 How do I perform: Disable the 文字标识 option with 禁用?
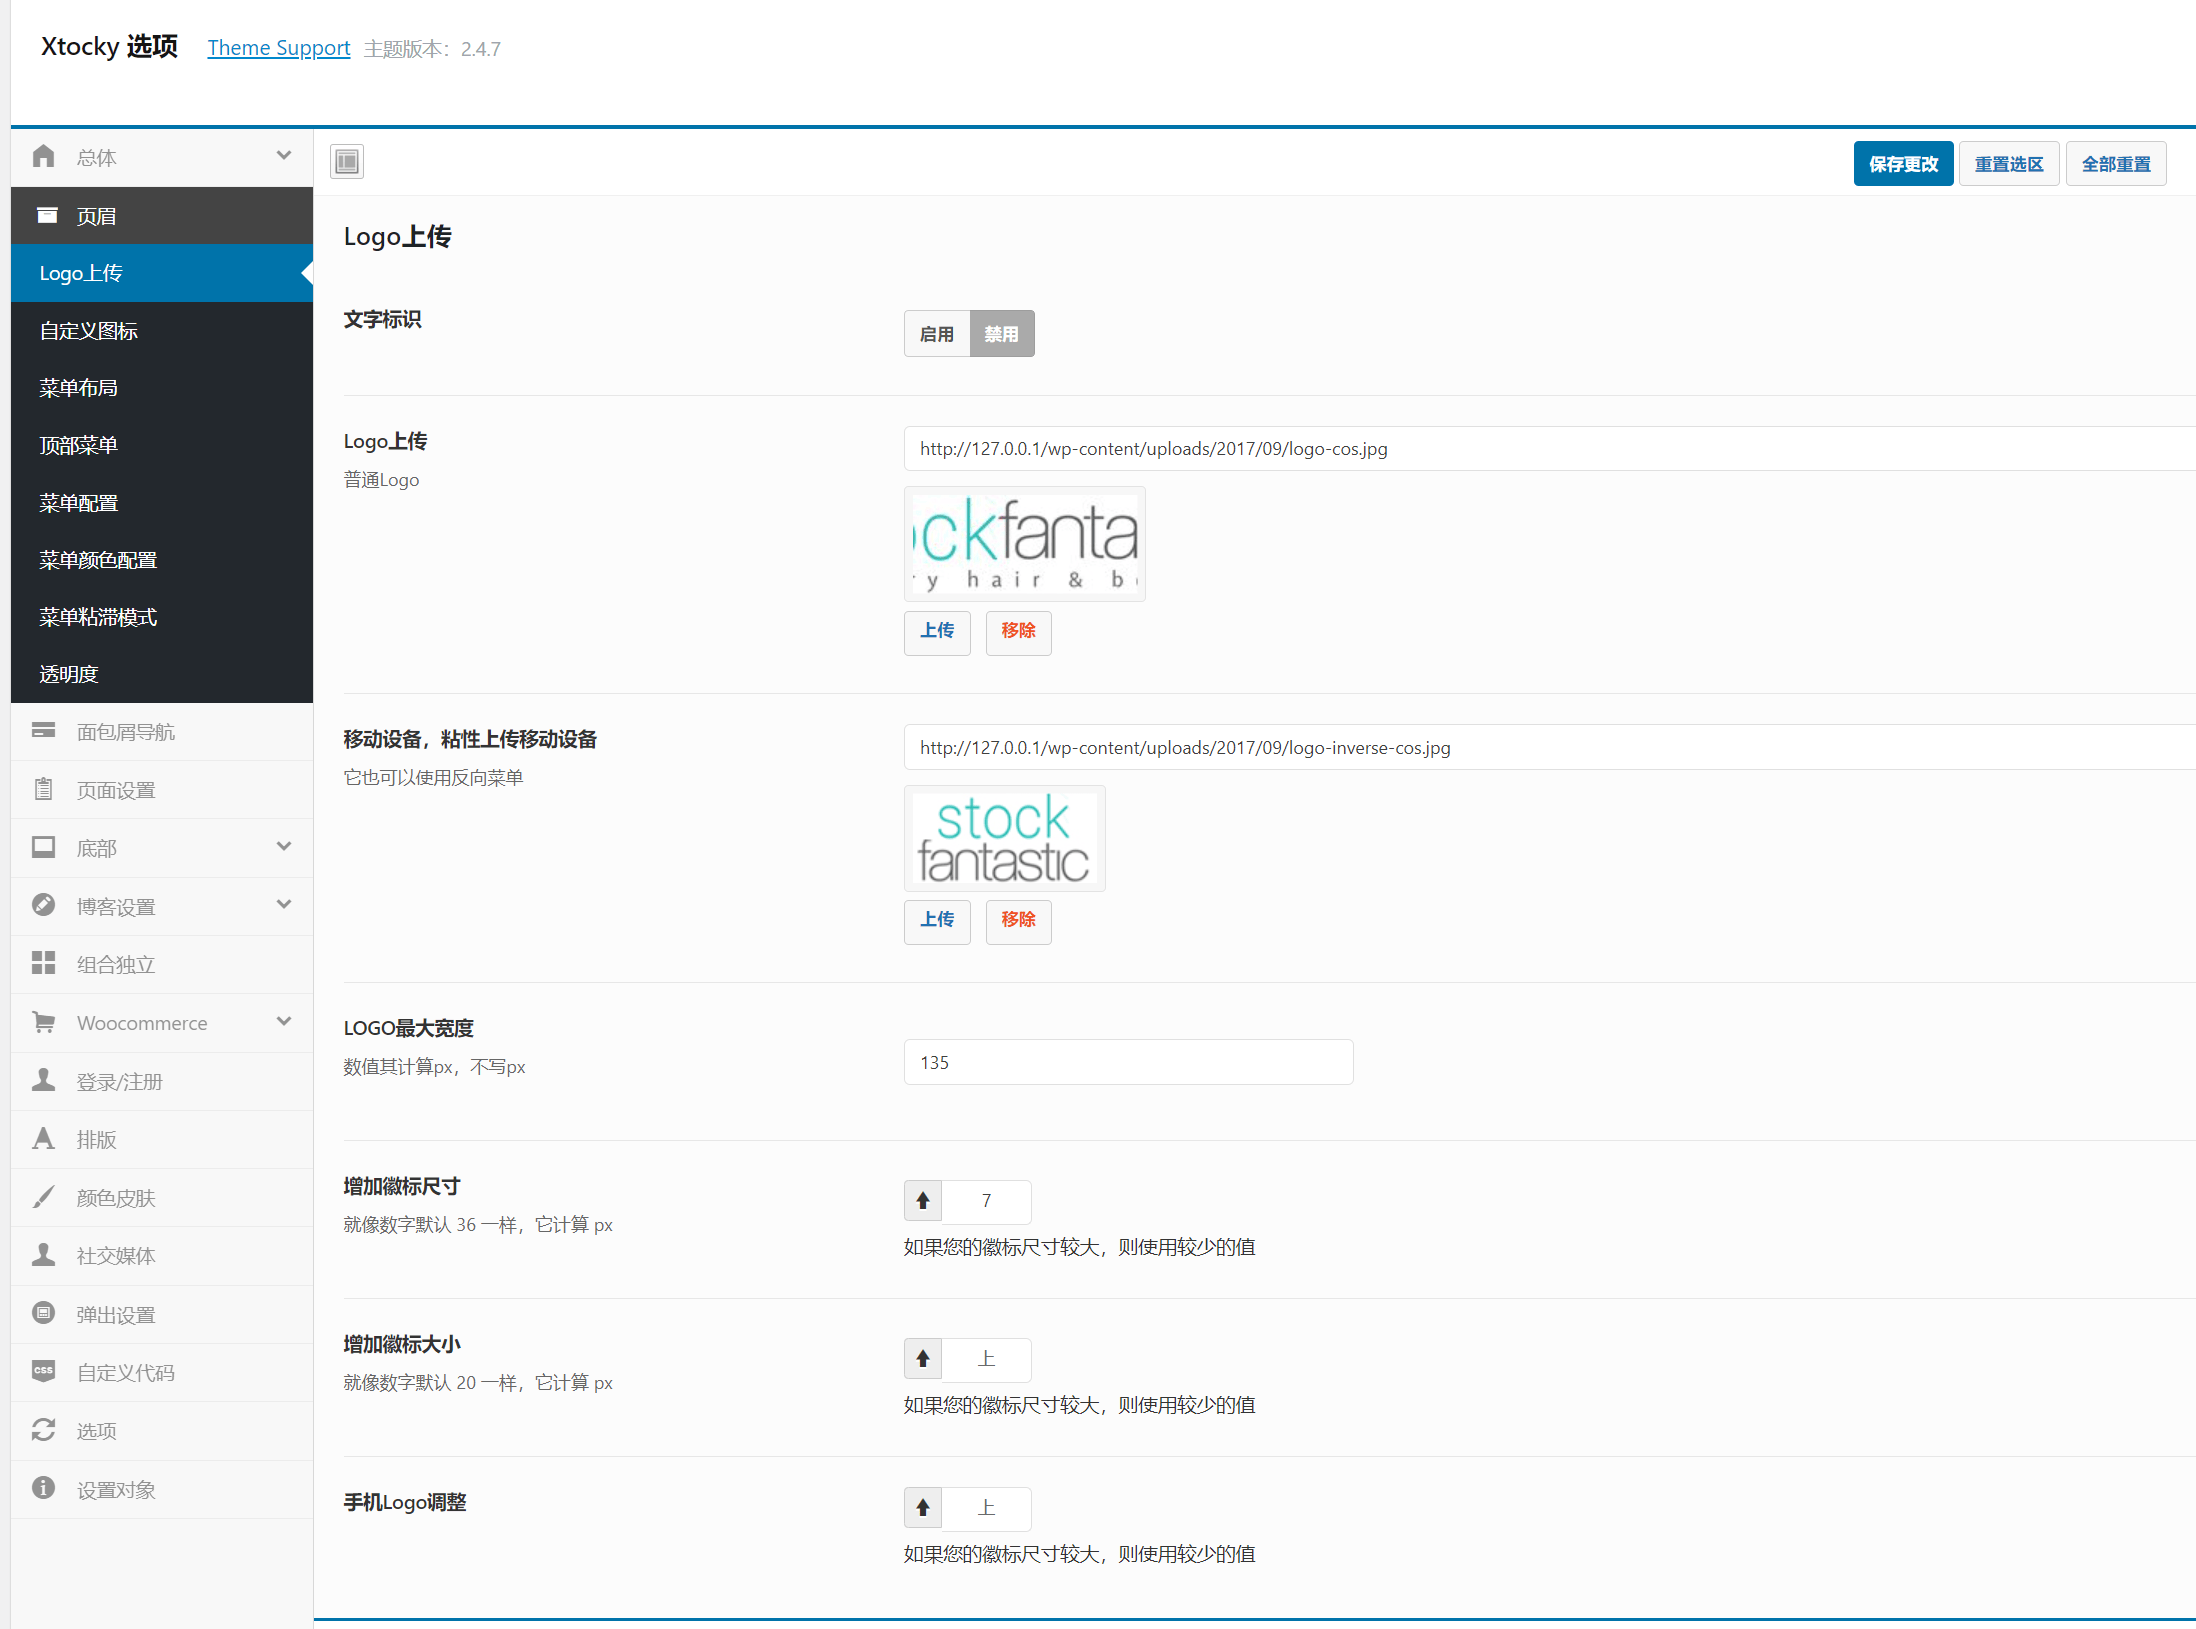point(1002,334)
